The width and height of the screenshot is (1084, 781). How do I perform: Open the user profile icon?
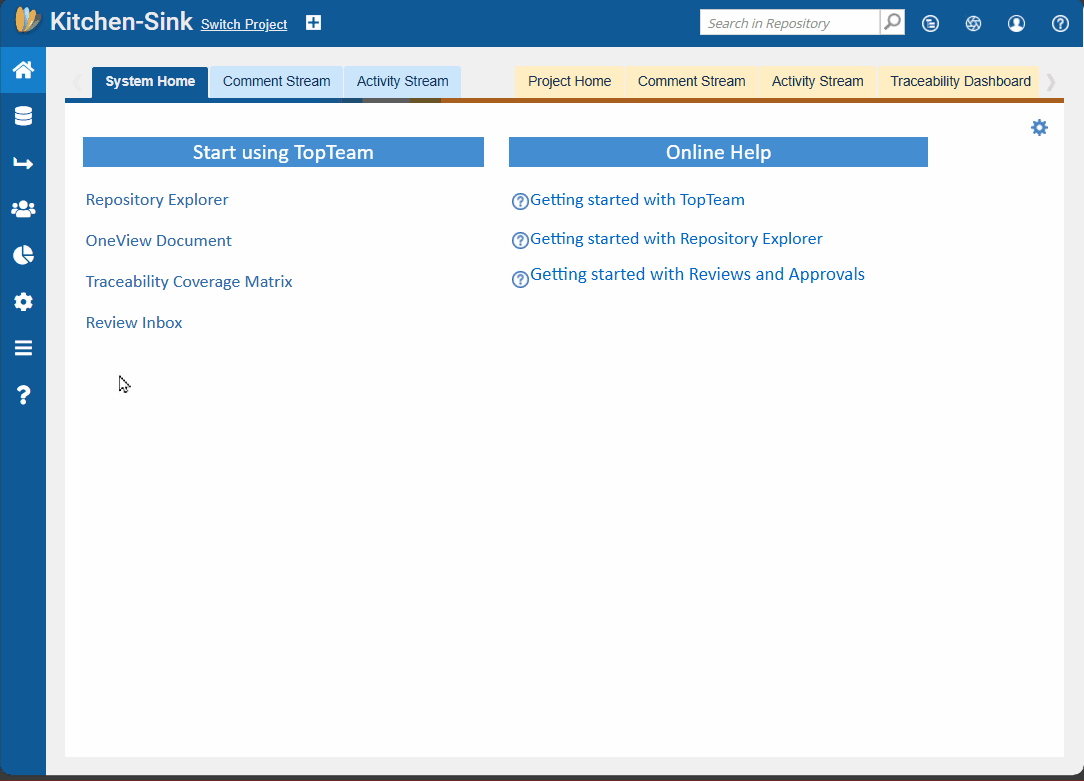1016,23
